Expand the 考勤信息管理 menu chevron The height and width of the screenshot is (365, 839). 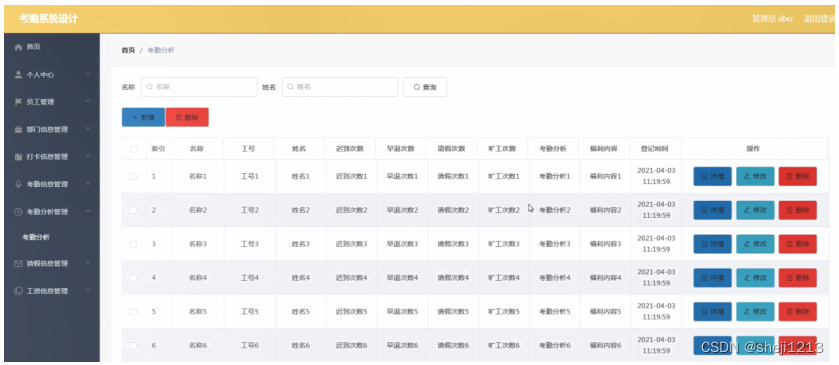point(88,184)
